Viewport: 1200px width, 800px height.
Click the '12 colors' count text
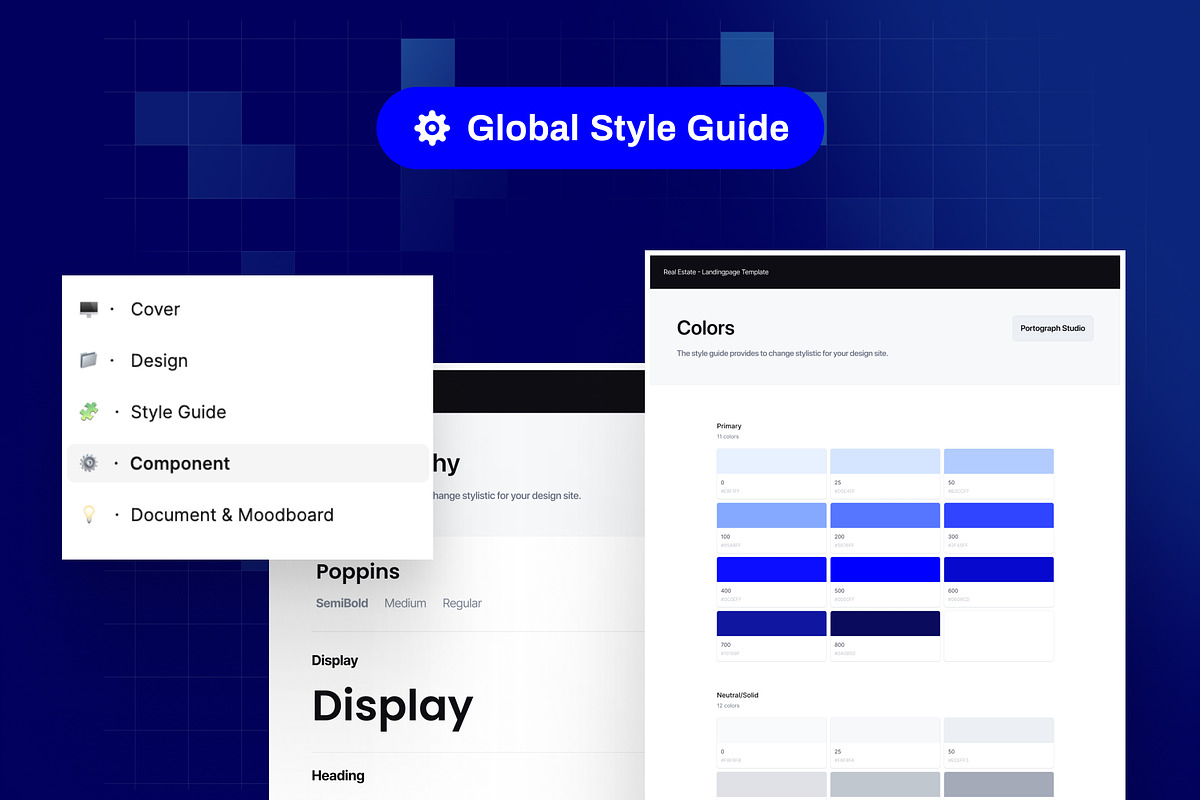pos(728,706)
